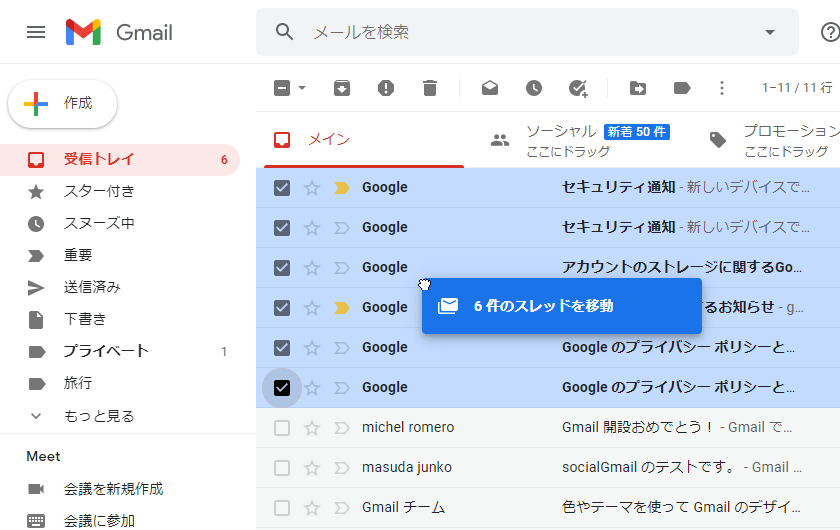
Task: Report selected messages as spam
Action: point(386,88)
